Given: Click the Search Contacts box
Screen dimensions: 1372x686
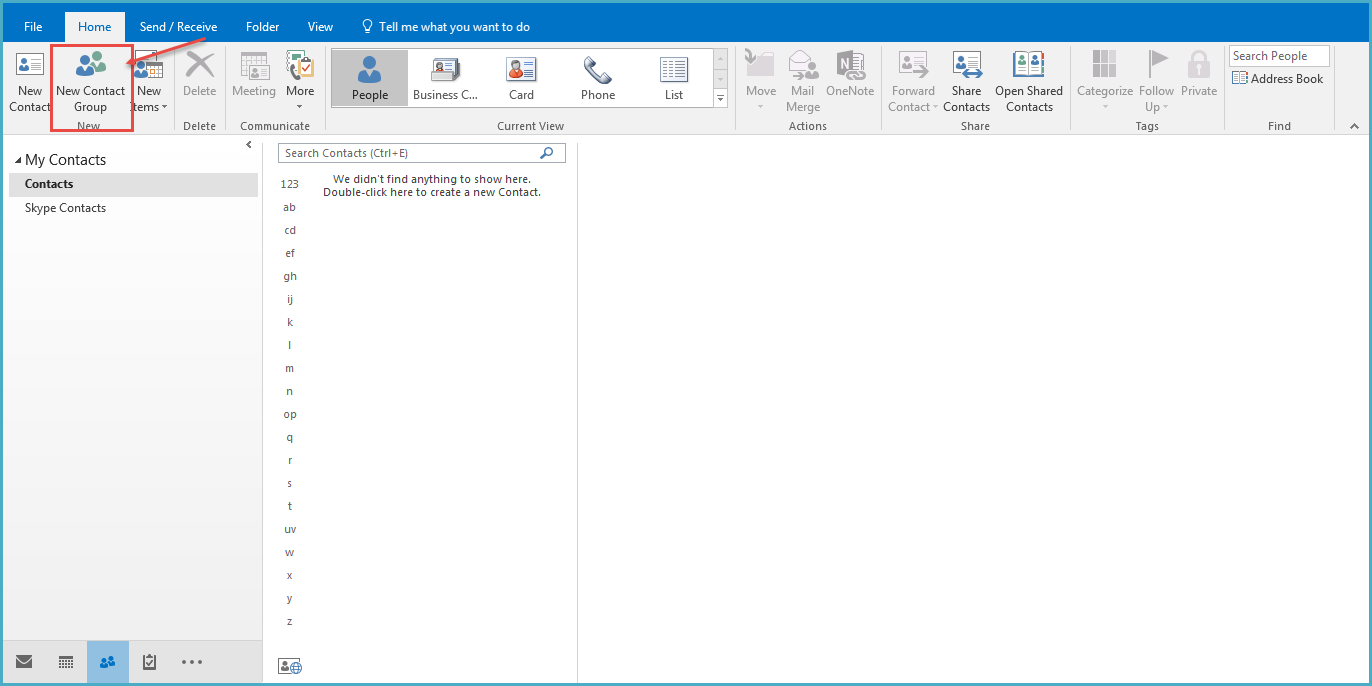Looking at the screenshot, I should pos(421,153).
